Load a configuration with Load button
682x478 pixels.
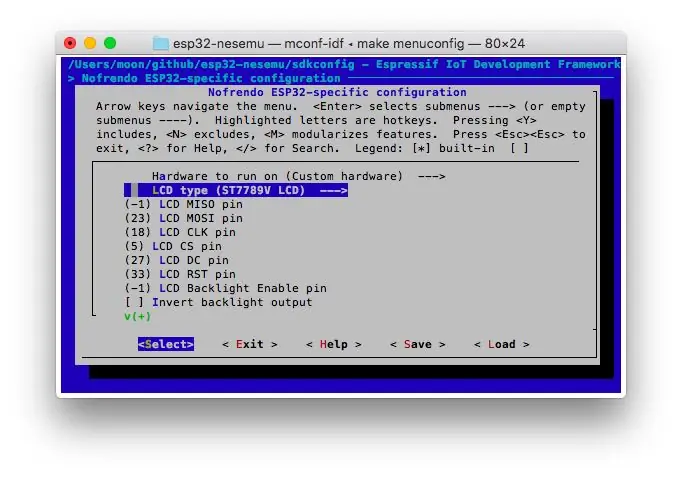pos(501,344)
